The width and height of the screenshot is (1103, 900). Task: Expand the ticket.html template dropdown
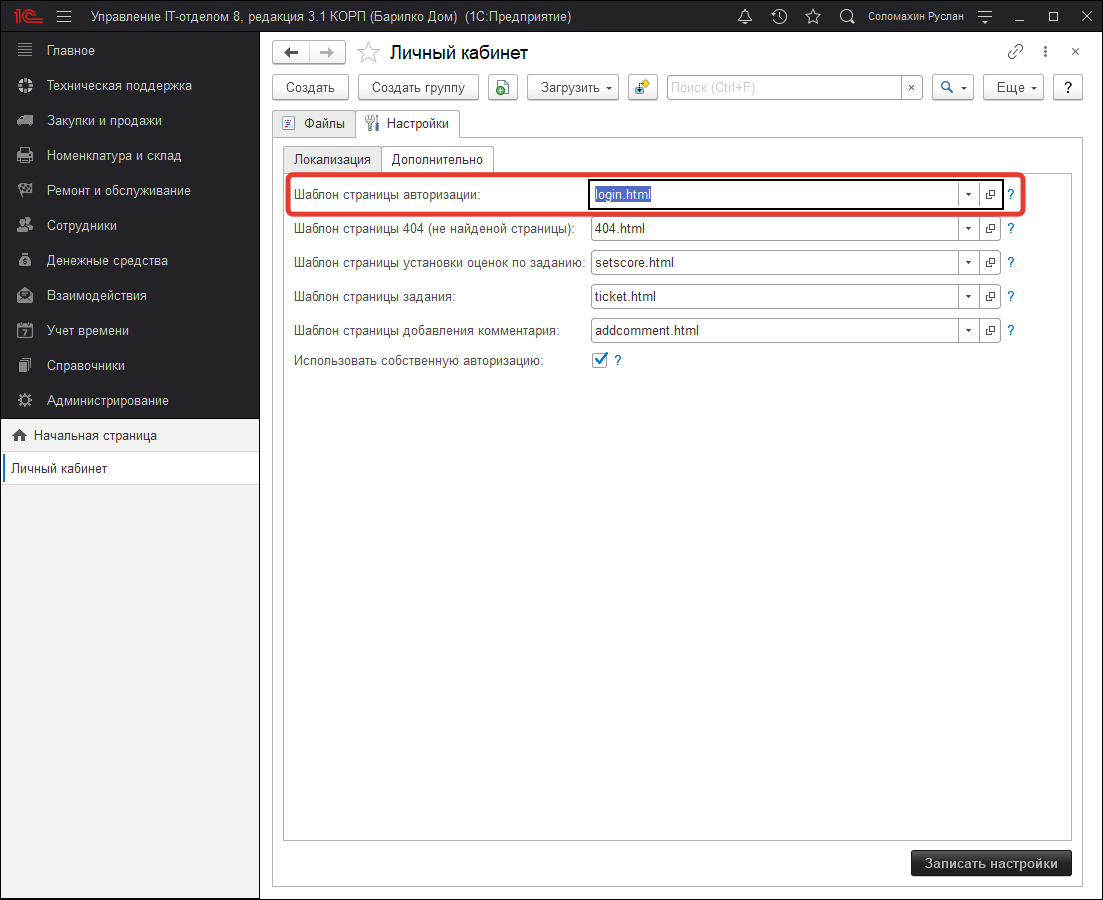point(968,297)
